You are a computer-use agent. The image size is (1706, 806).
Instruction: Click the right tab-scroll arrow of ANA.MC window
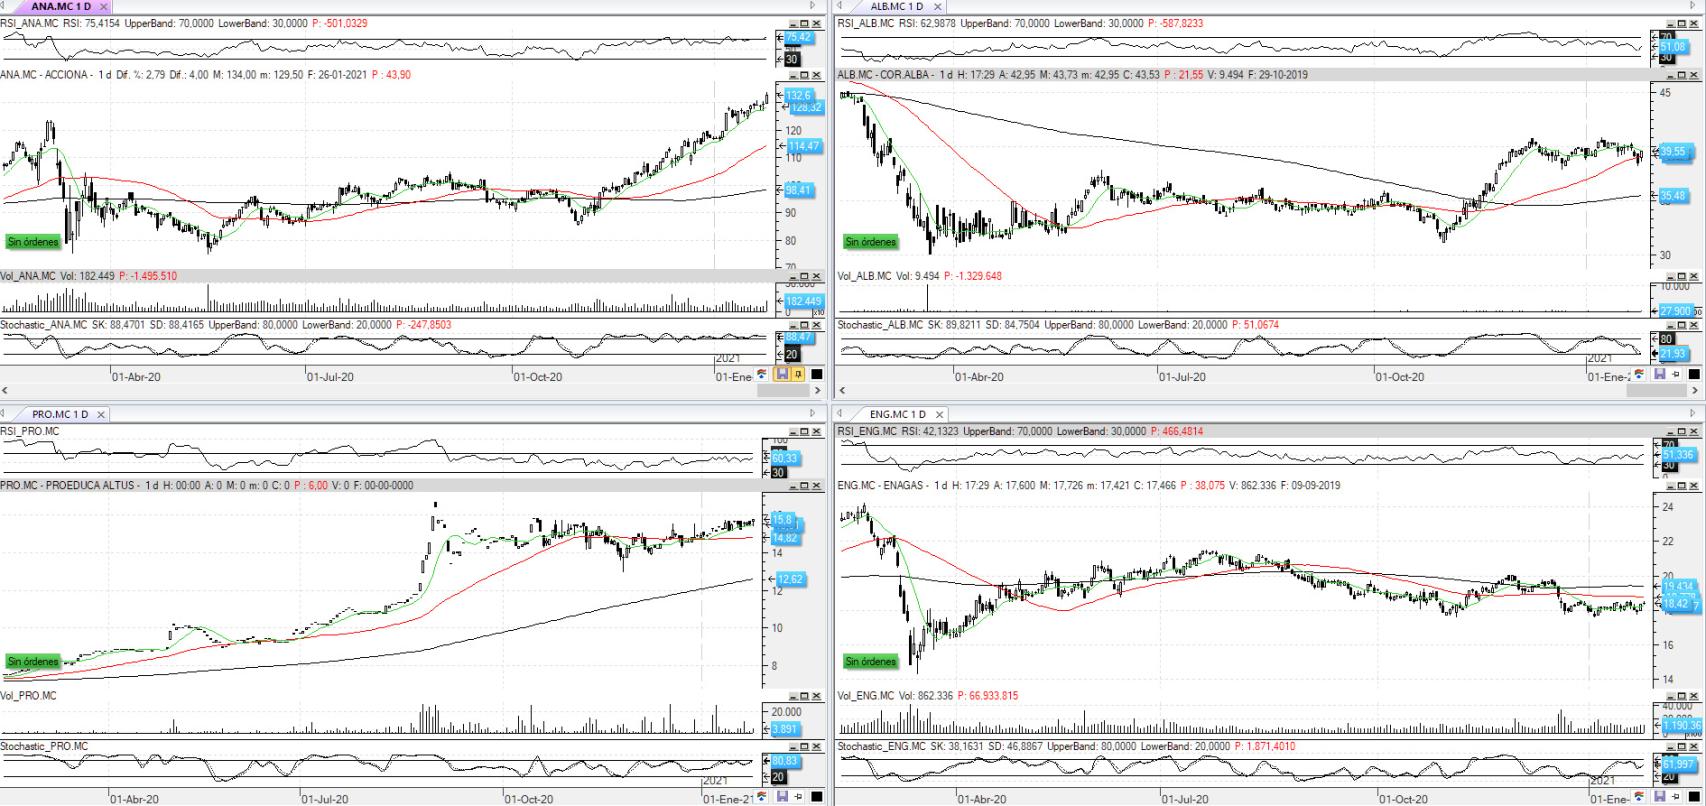point(812,6)
